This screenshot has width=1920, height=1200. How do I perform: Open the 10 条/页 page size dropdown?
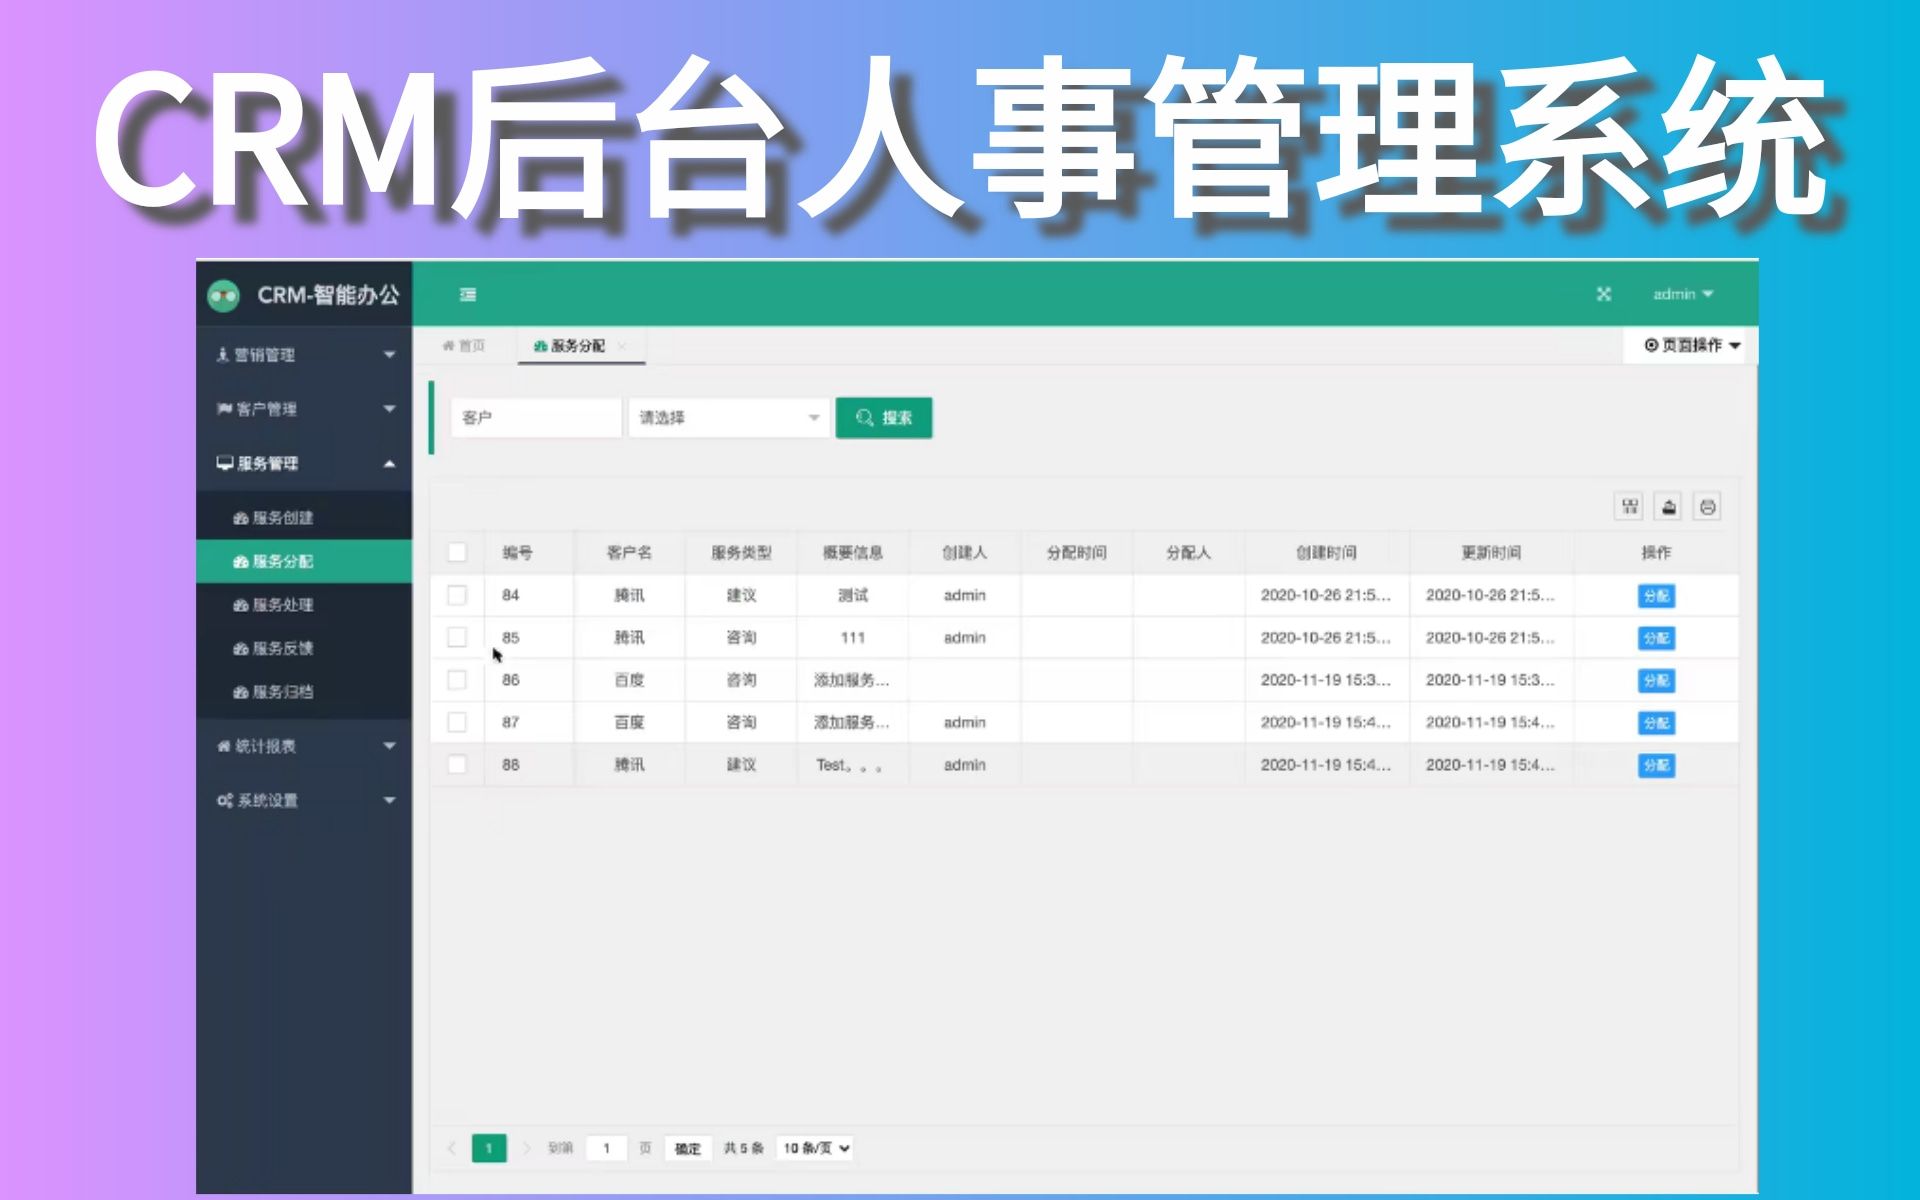[x=816, y=1148]
